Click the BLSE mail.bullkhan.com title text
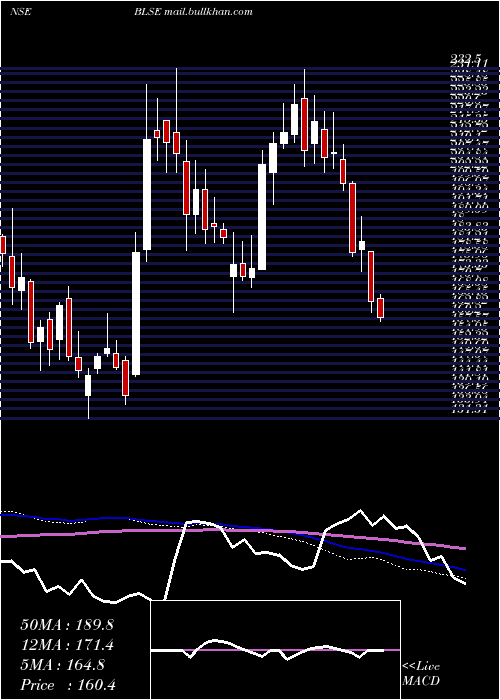The width and height of the screenshot is (500, 700). point(193,12)
